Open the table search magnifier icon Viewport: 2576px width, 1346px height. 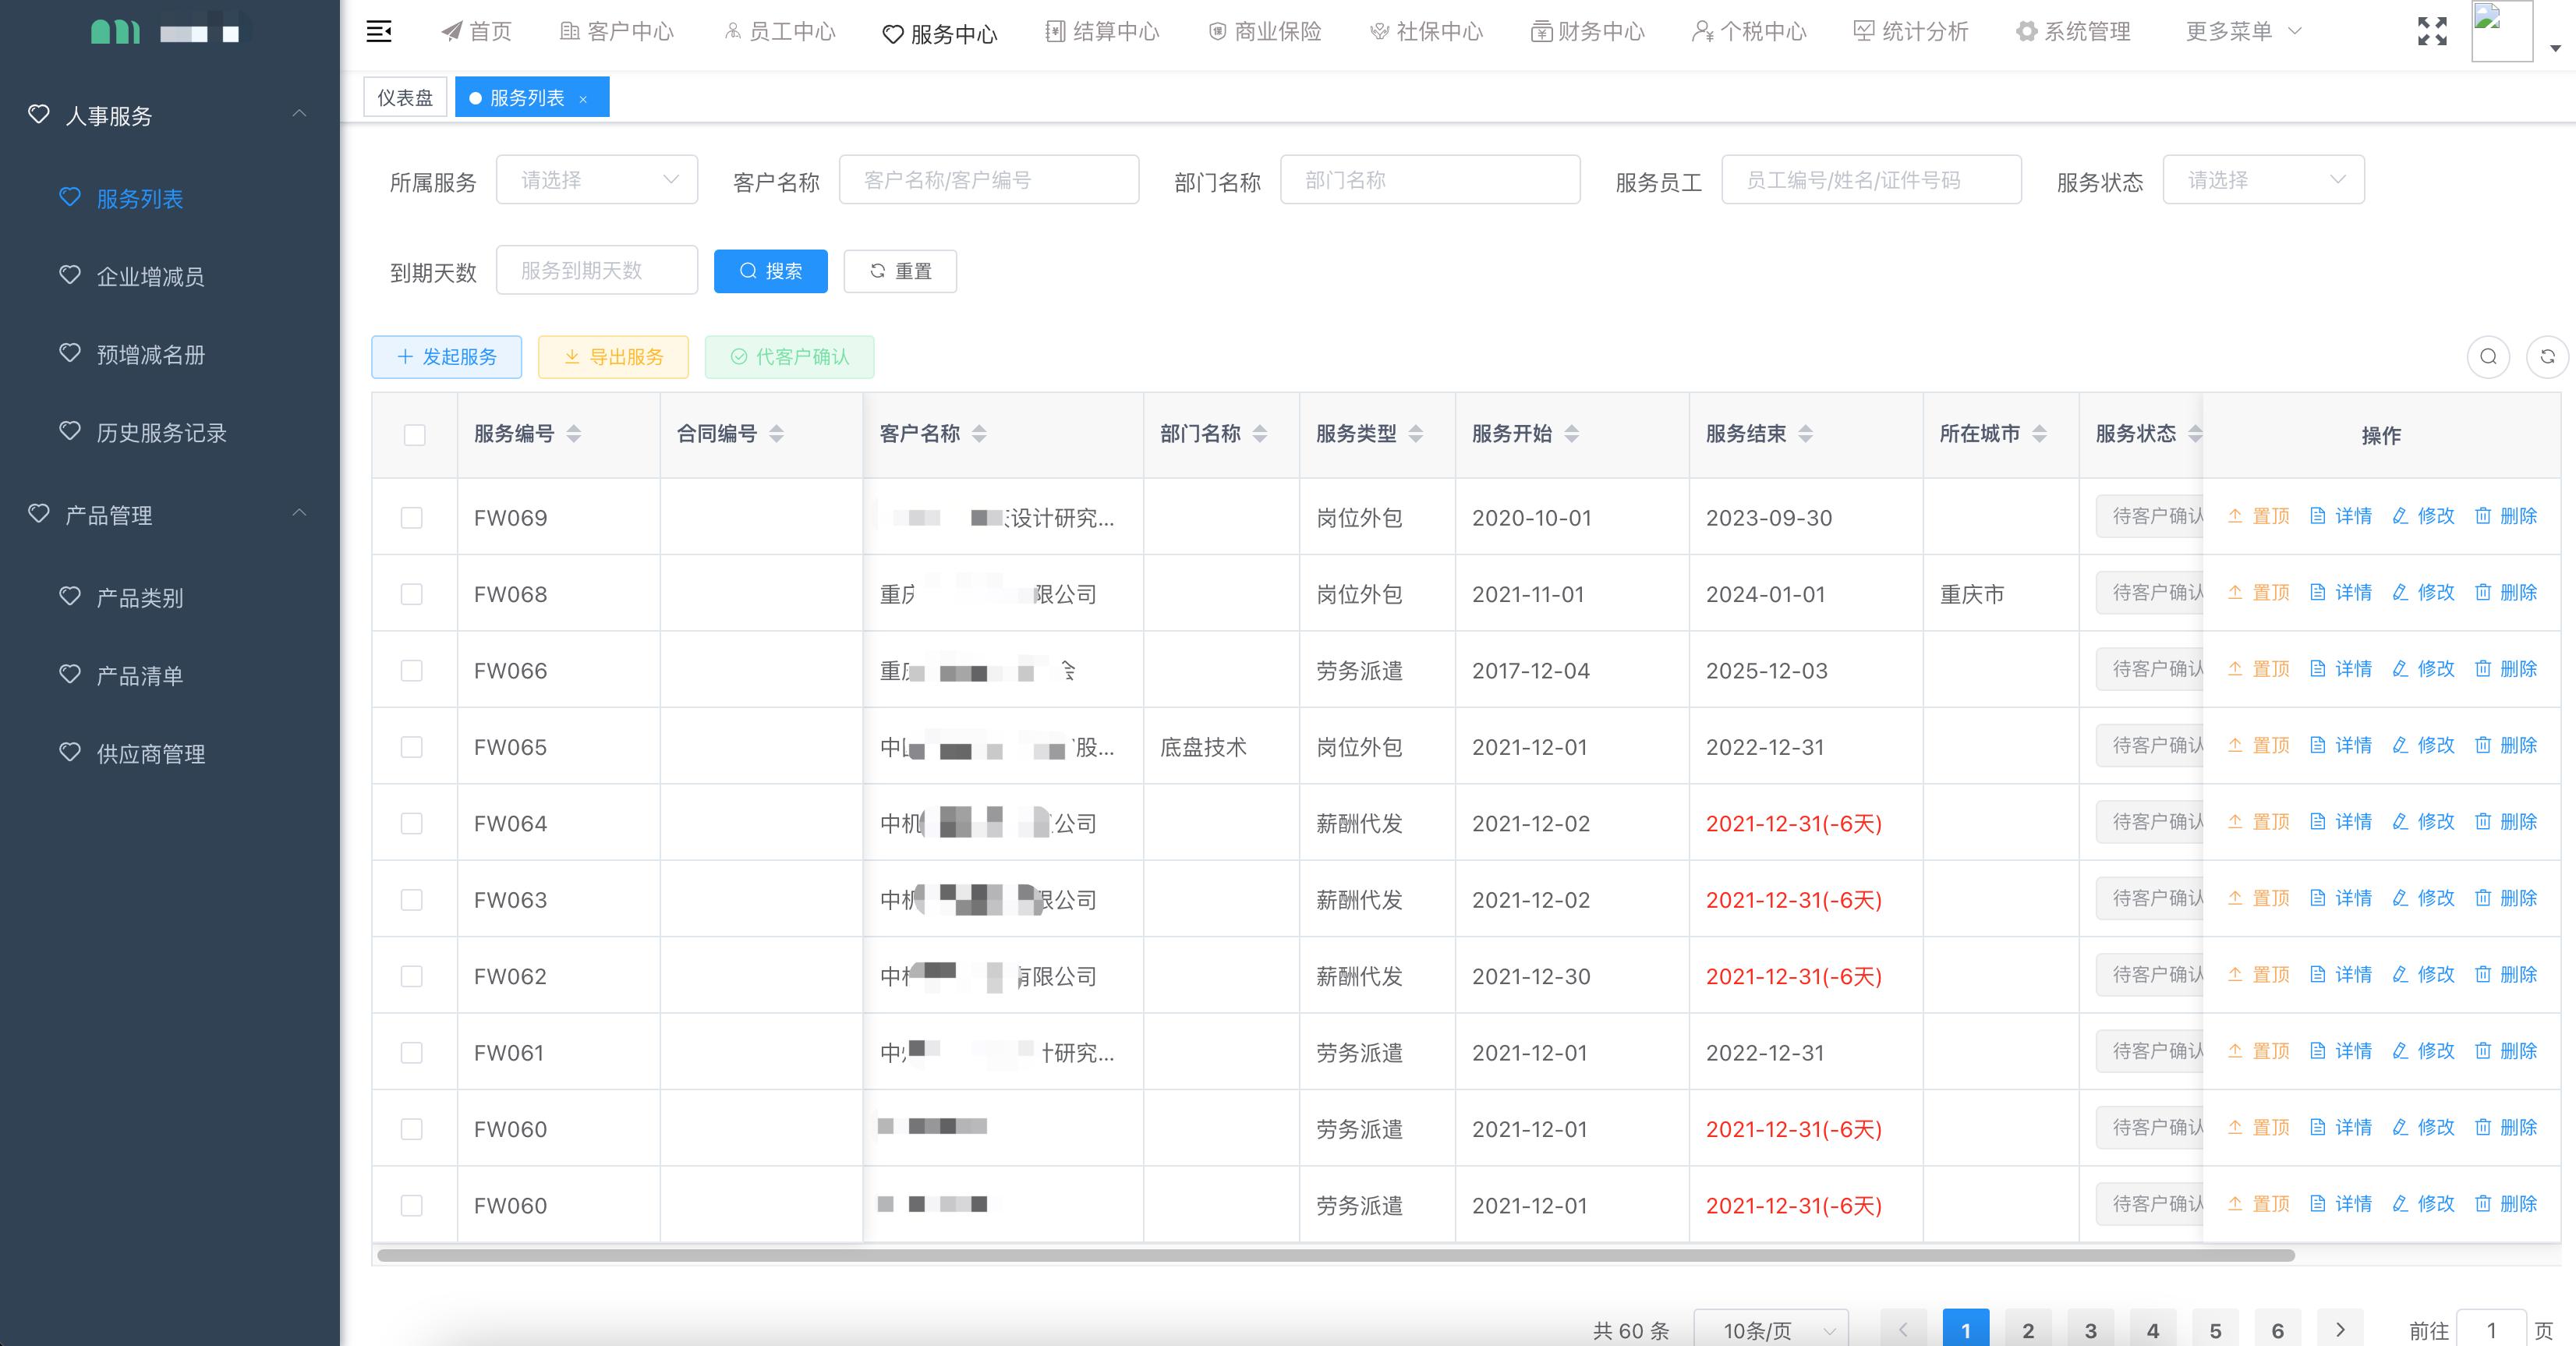(x=2489, y=356)
